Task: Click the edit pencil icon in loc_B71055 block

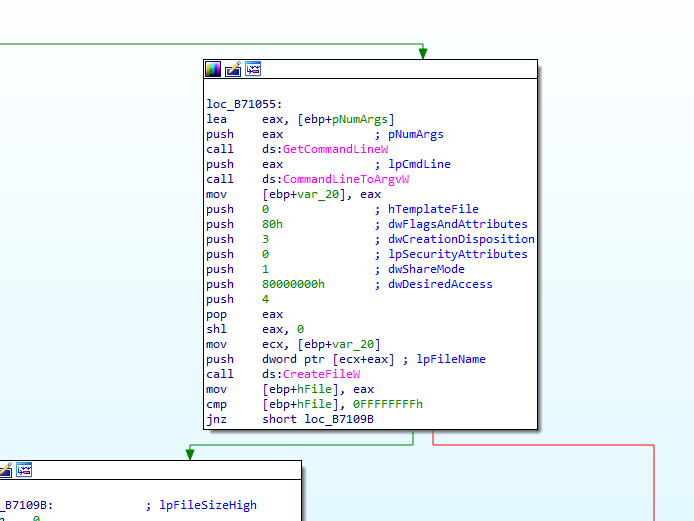Action: point(233,69)
